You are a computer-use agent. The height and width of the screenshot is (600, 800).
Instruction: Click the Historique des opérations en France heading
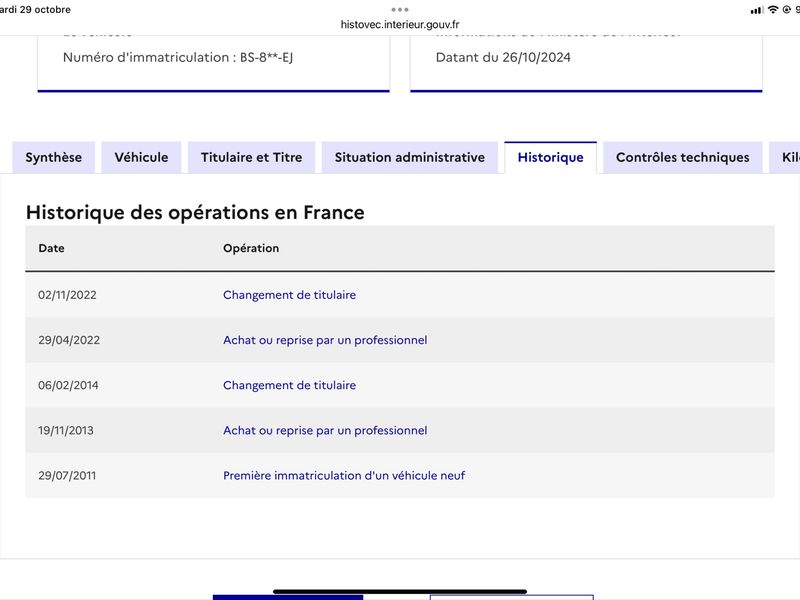click(x=195, y=212)
